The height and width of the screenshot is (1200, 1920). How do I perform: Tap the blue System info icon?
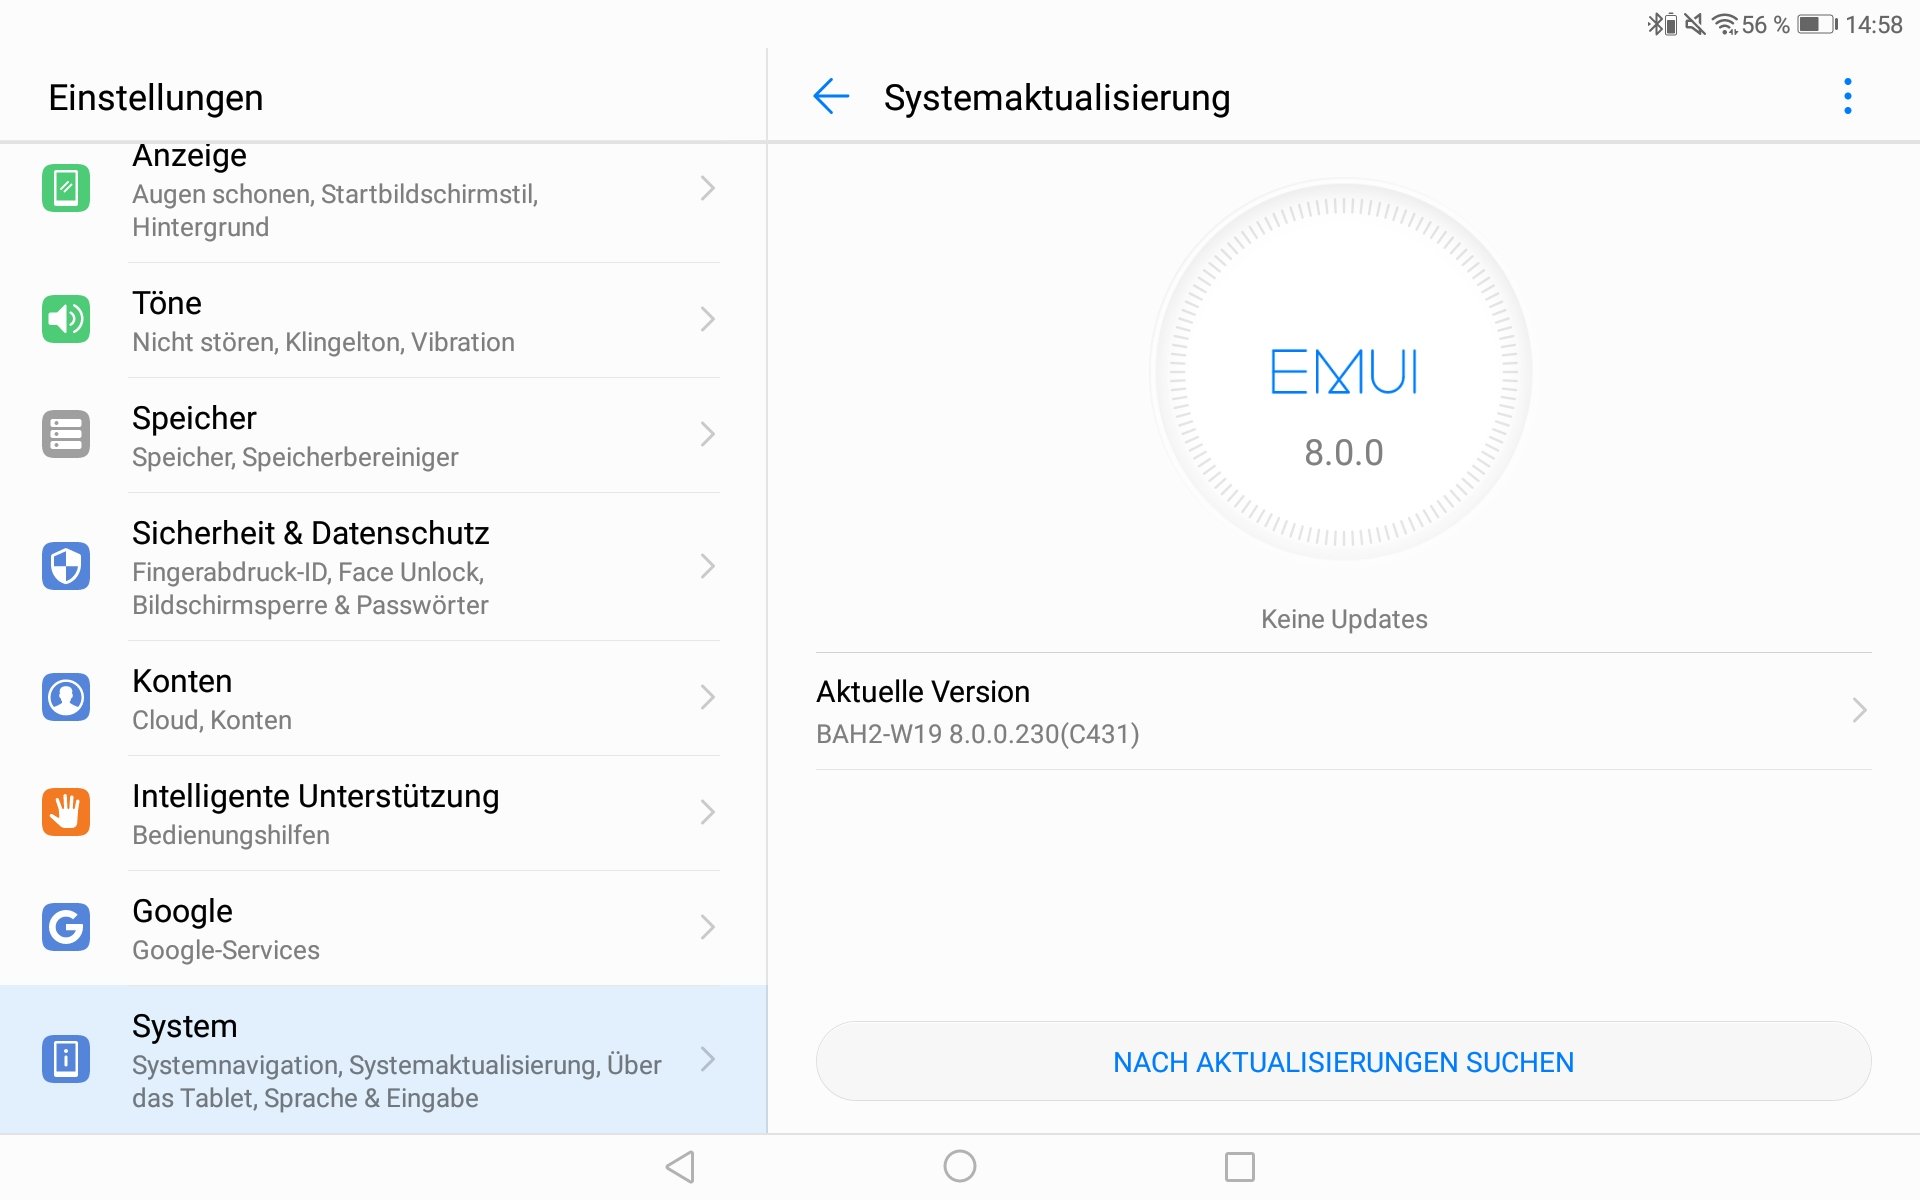point(66,1058)
